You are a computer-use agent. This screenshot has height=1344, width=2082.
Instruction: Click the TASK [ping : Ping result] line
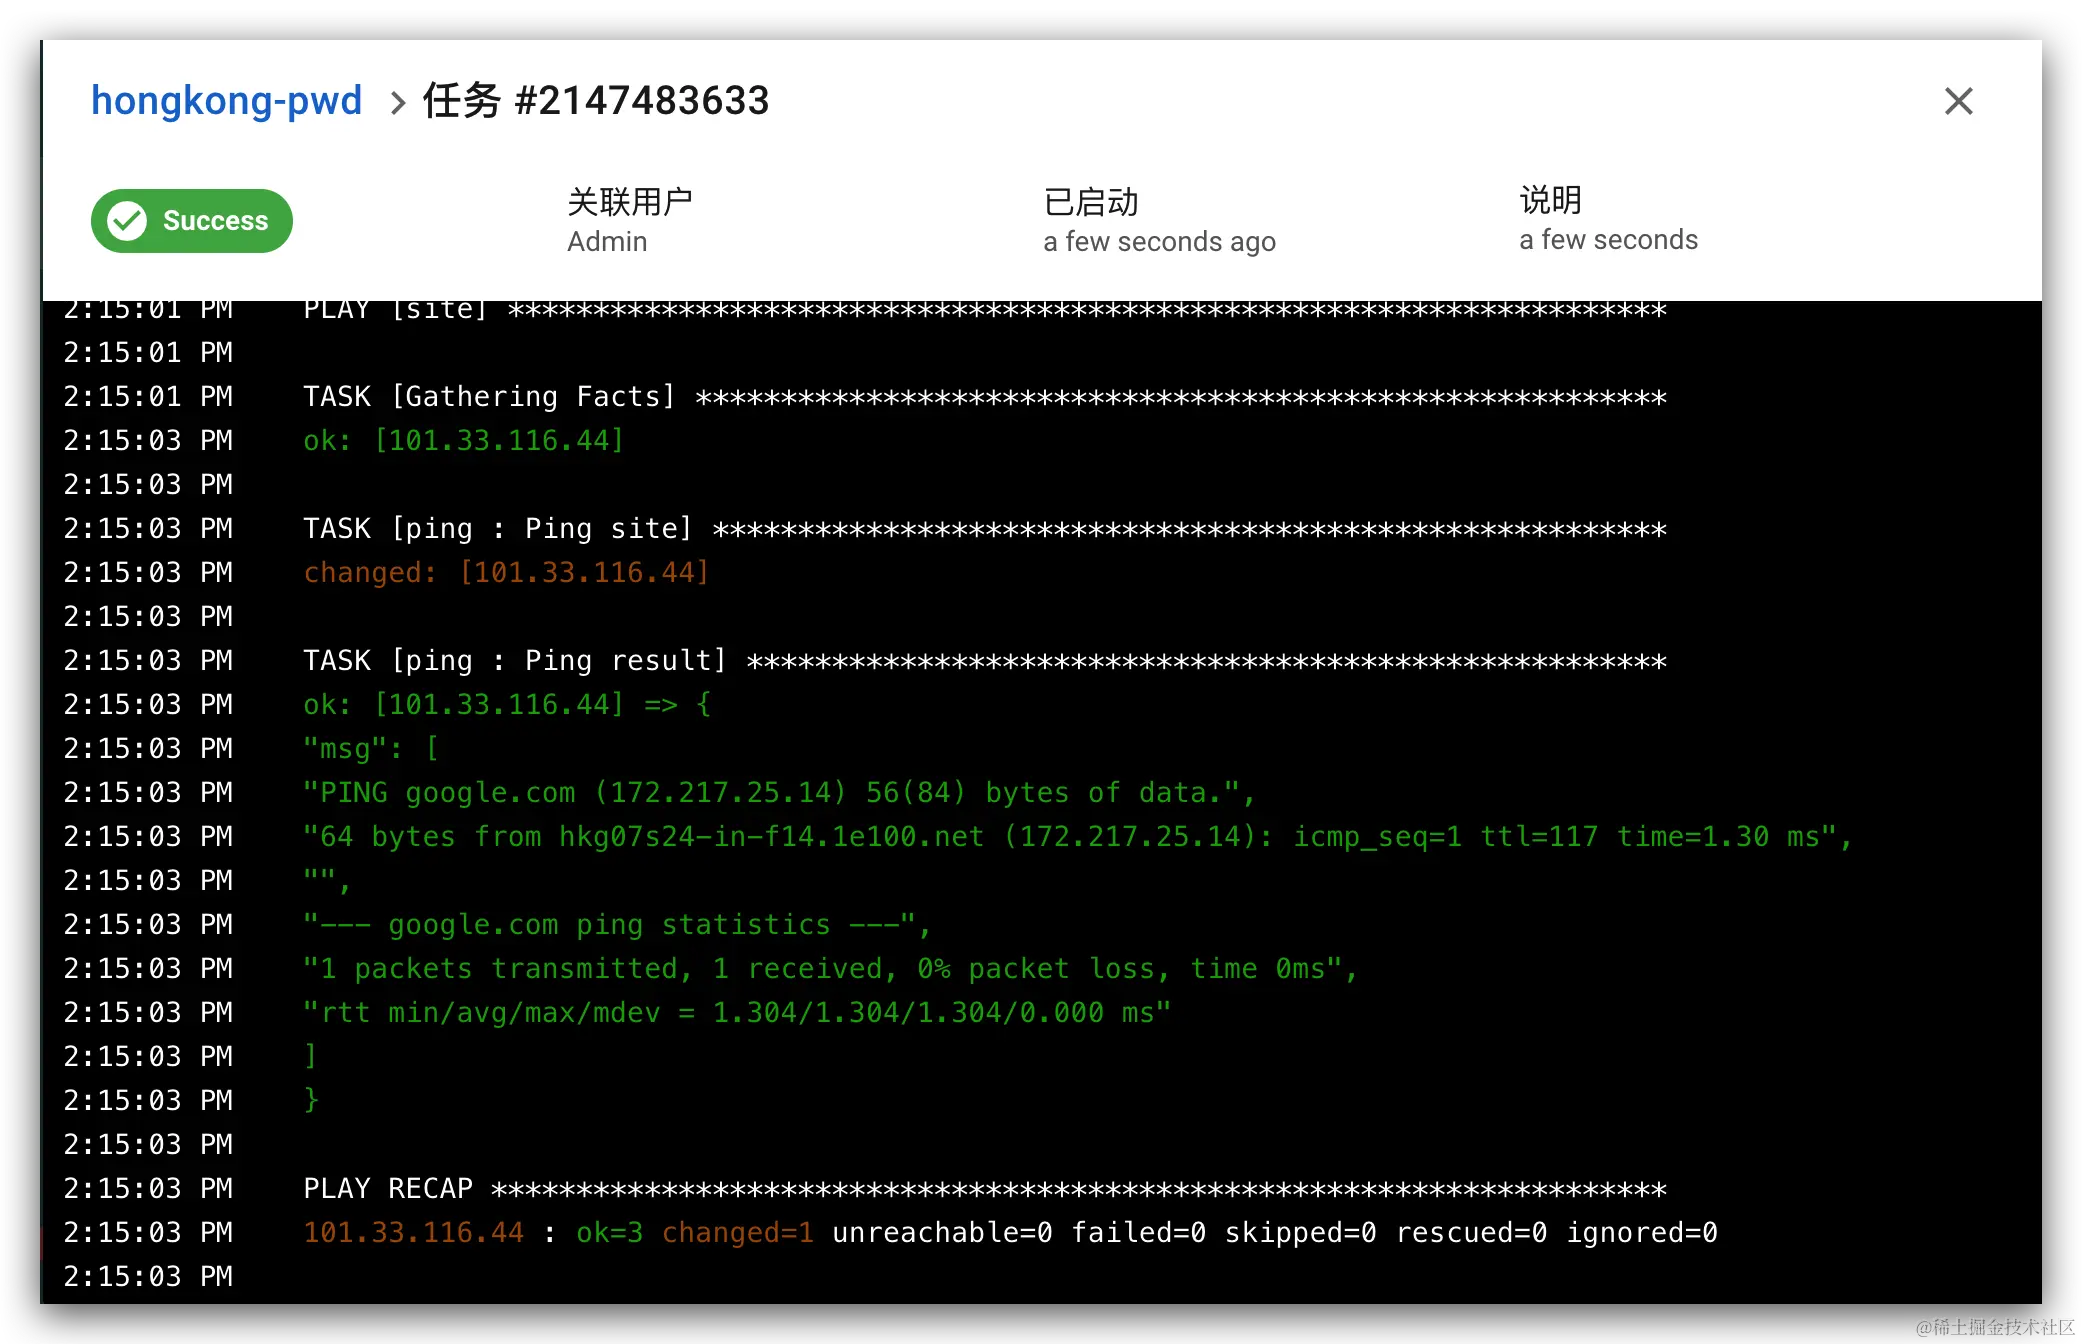coord(514,661)
